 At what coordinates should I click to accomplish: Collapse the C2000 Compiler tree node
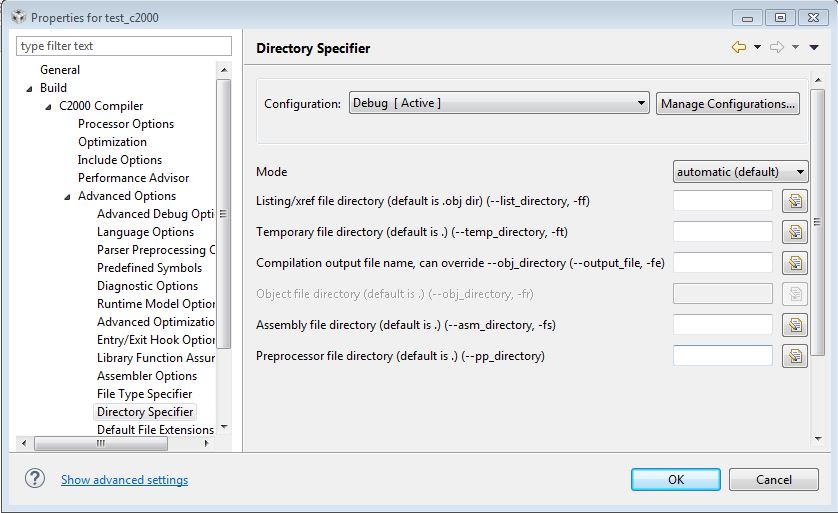49,107
